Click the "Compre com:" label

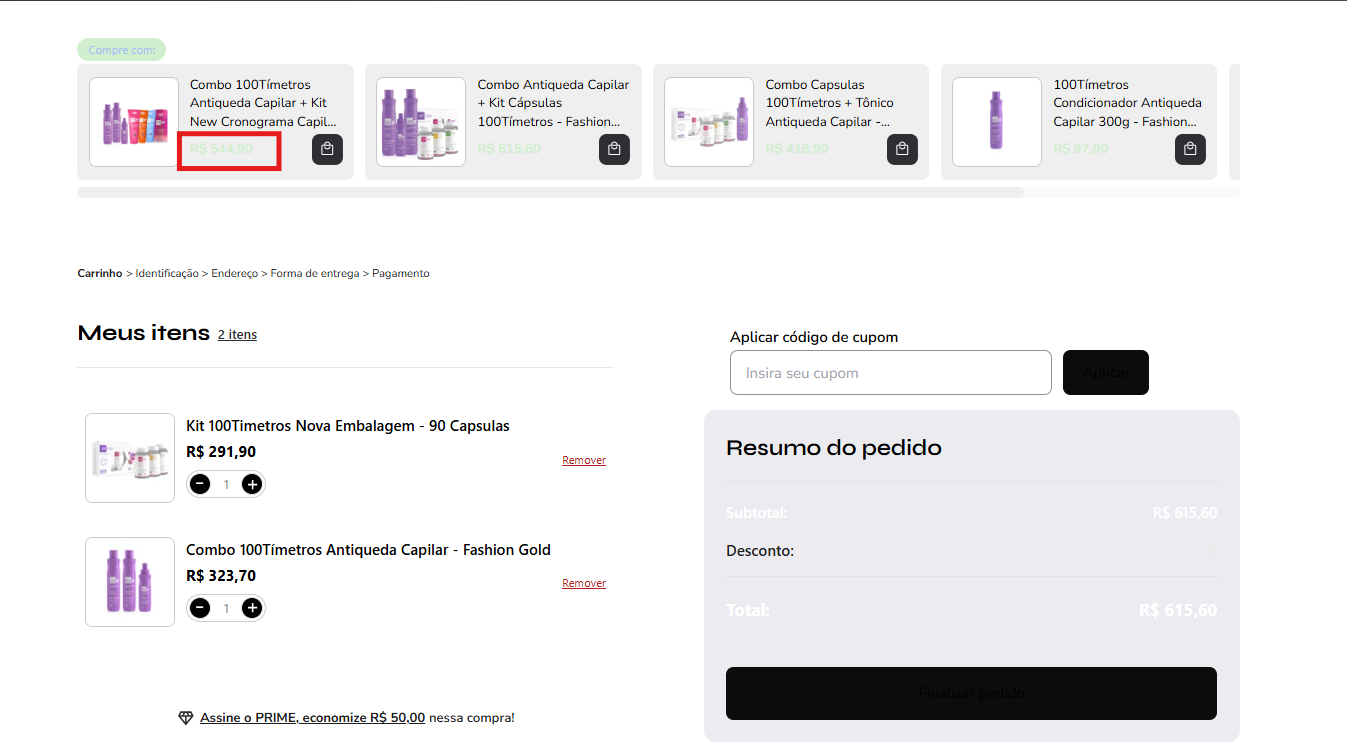tap(121, 50)
